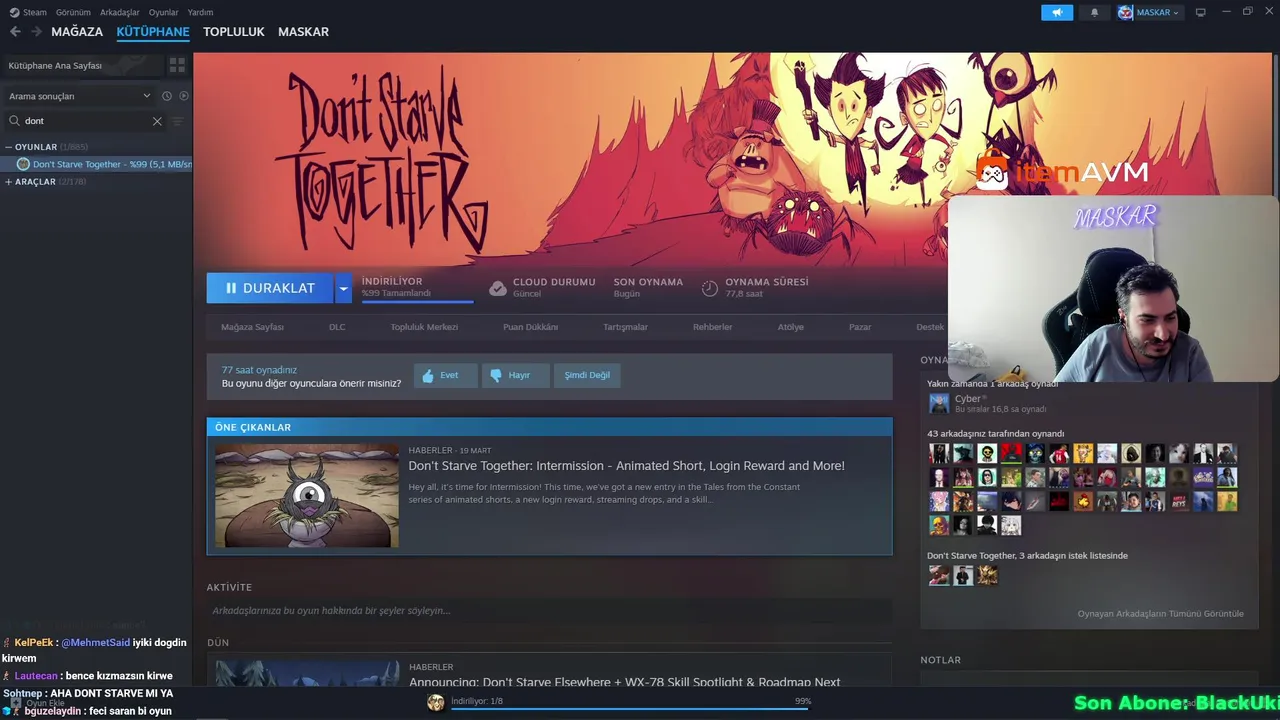Open the MASKAR profile tab

click(303, 32)
